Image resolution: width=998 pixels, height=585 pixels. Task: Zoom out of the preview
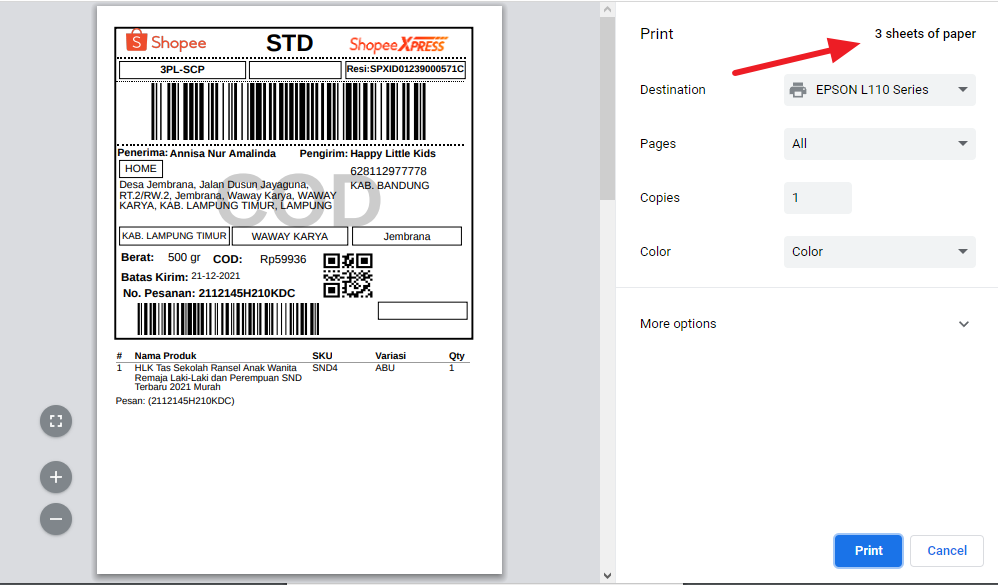click(56, 519)
